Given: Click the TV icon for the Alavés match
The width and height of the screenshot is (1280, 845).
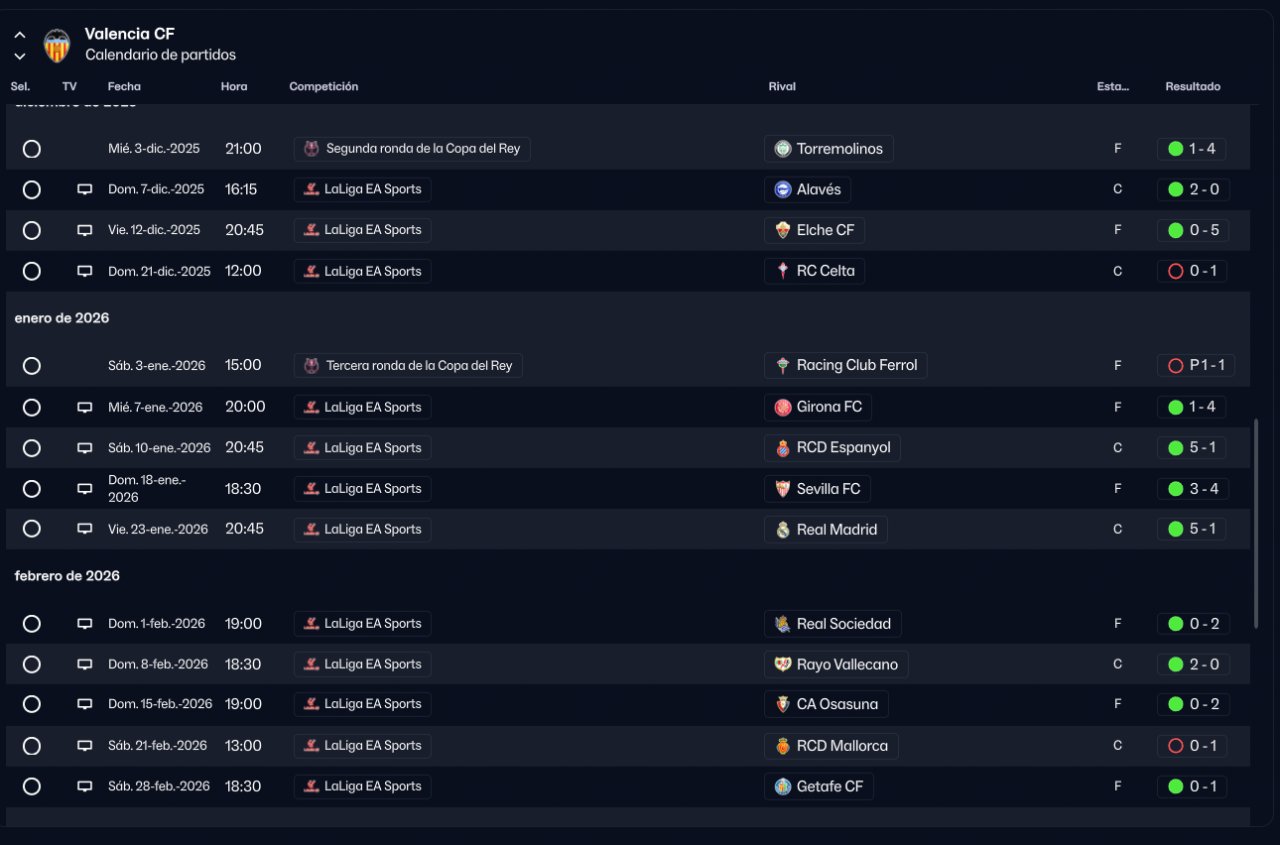Looking at the screenshot, I should 85,190.
